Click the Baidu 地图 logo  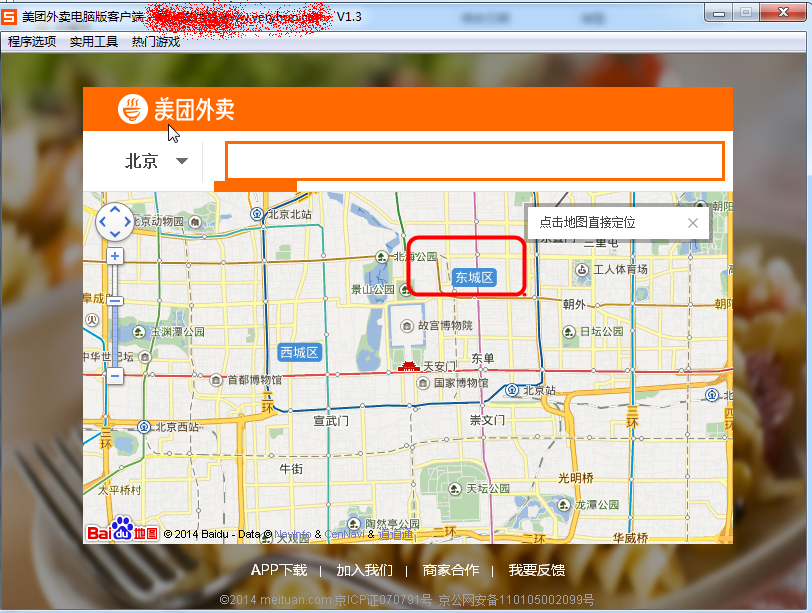tap(122, 529)
